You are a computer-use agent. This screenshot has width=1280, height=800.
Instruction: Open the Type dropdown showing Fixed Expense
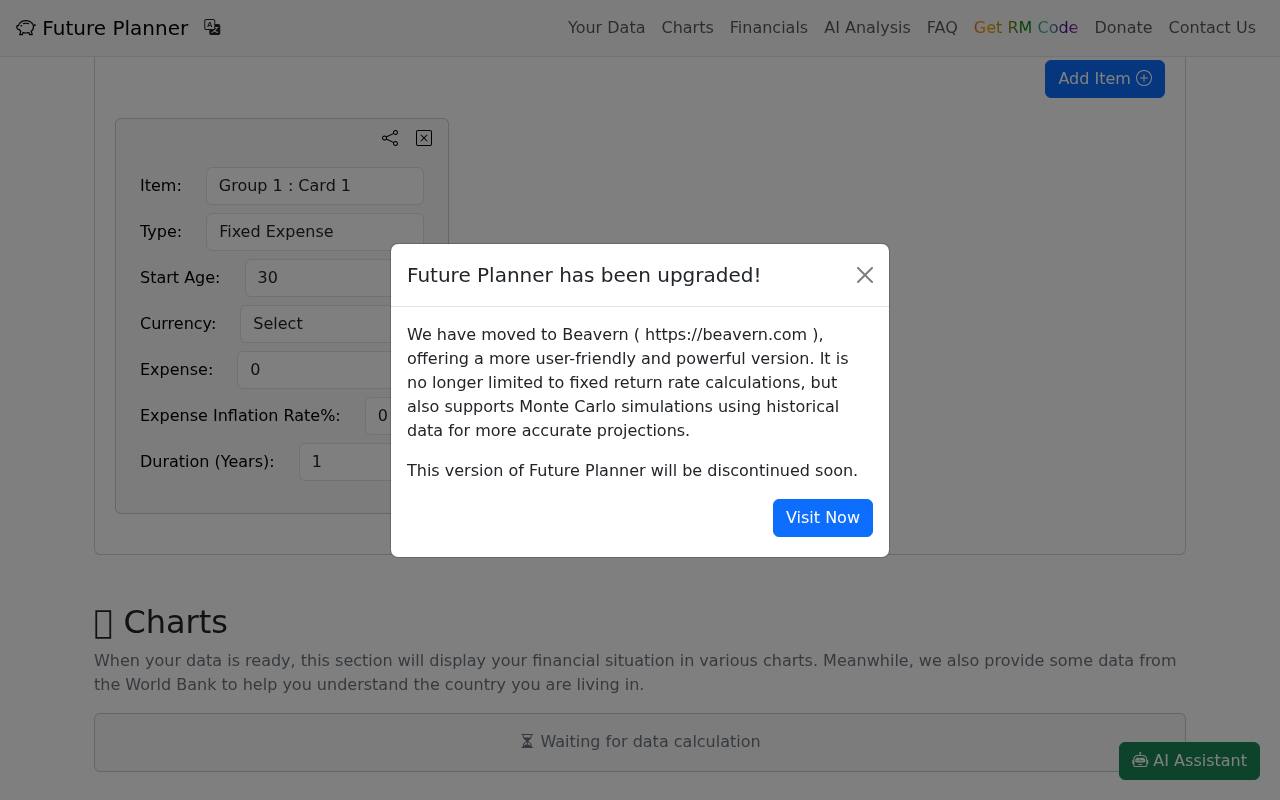click(x=315, y=232)
